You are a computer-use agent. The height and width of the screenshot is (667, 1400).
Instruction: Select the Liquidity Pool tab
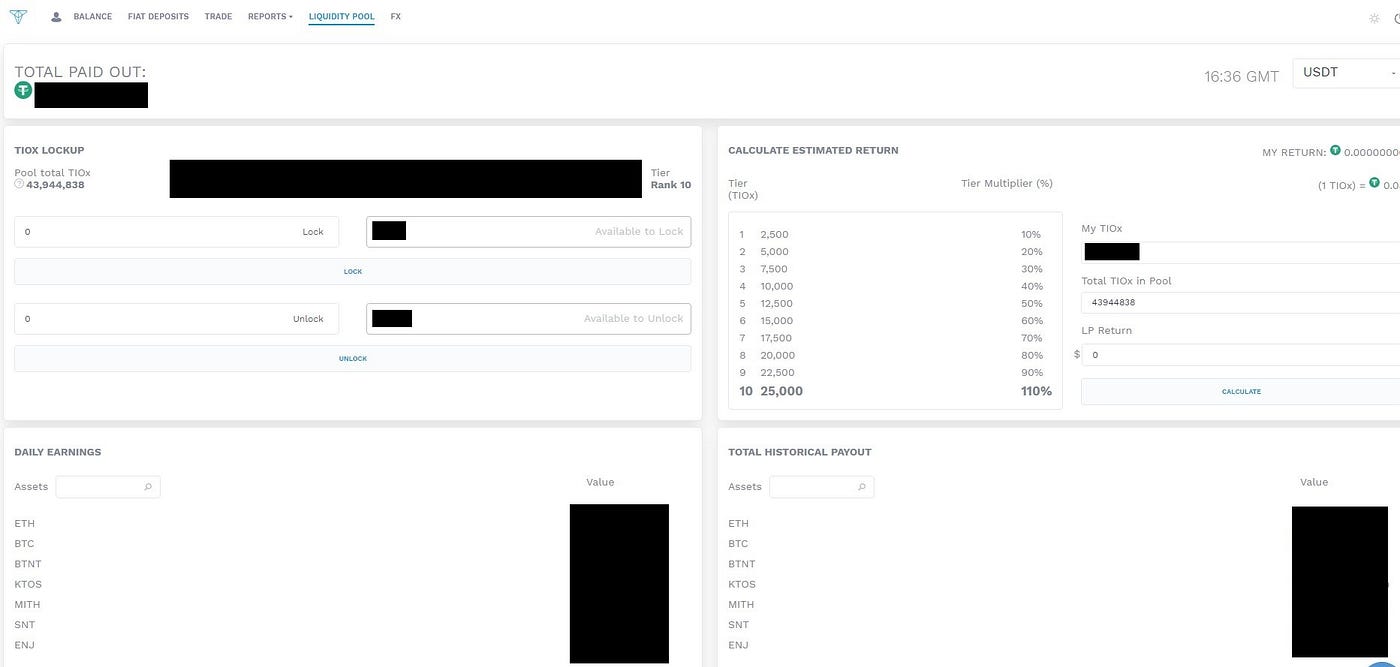tap(341, 17)
